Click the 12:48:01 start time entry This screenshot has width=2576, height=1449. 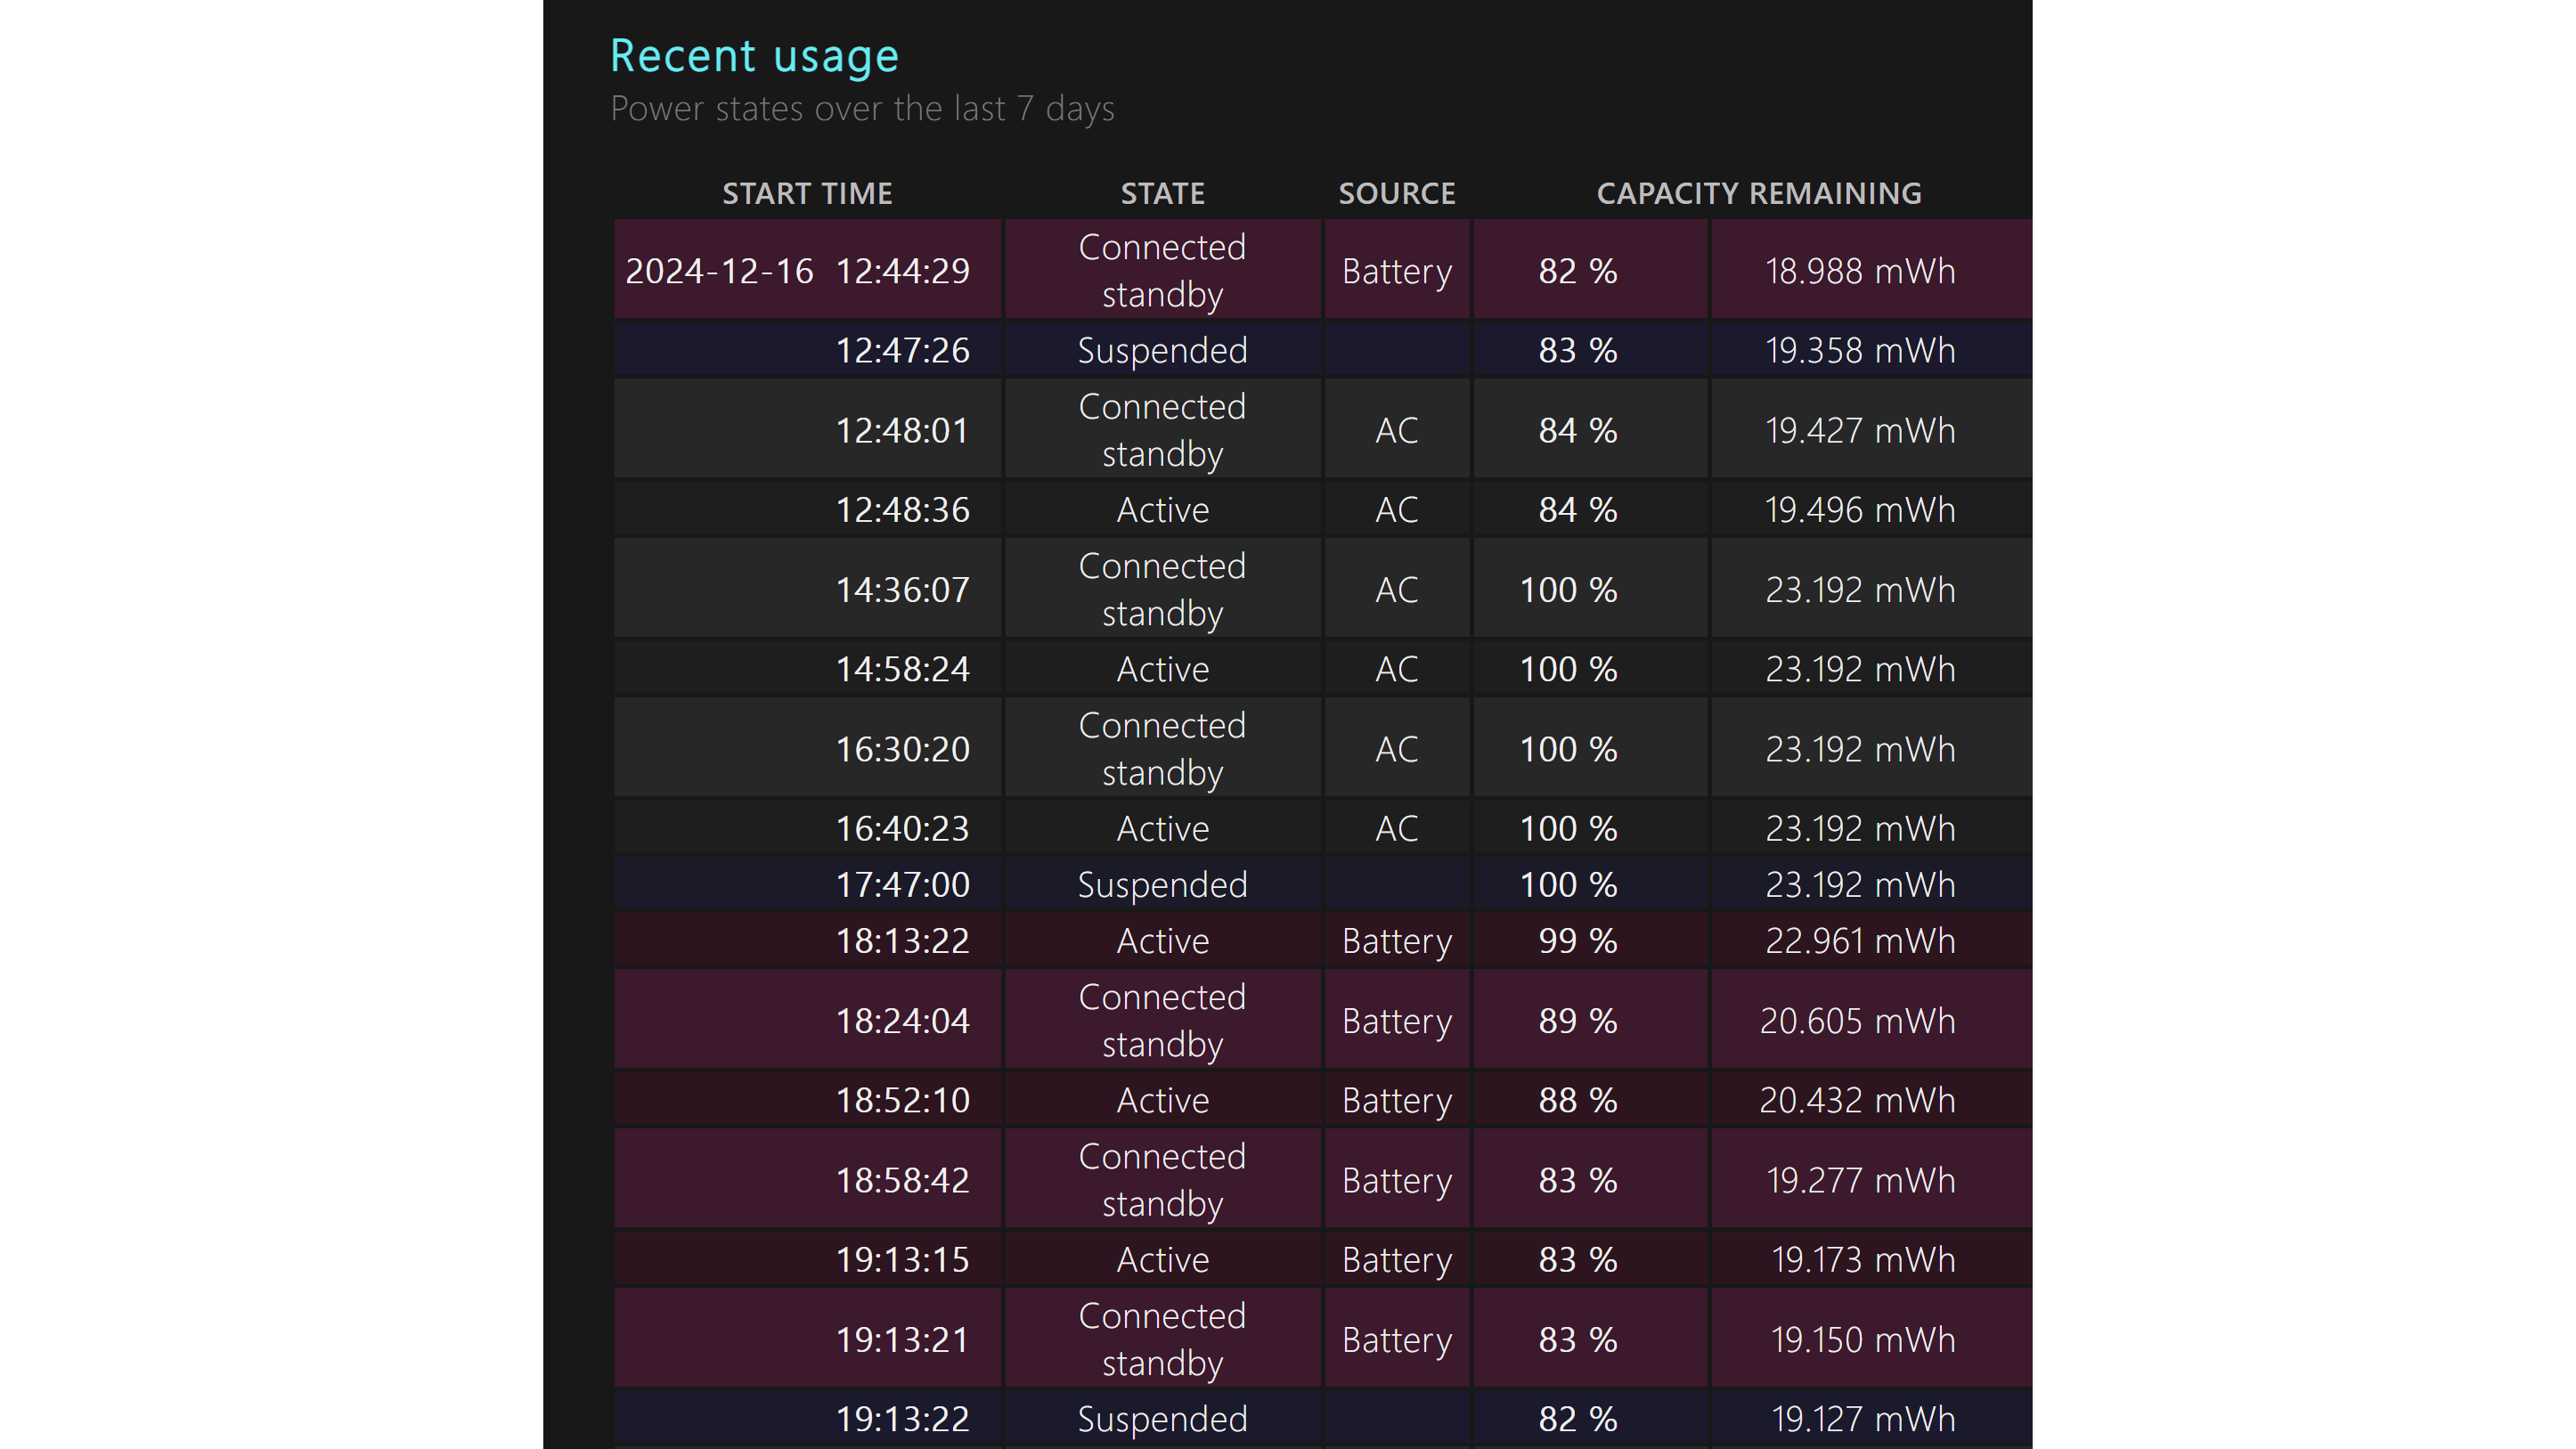point(902,430)
